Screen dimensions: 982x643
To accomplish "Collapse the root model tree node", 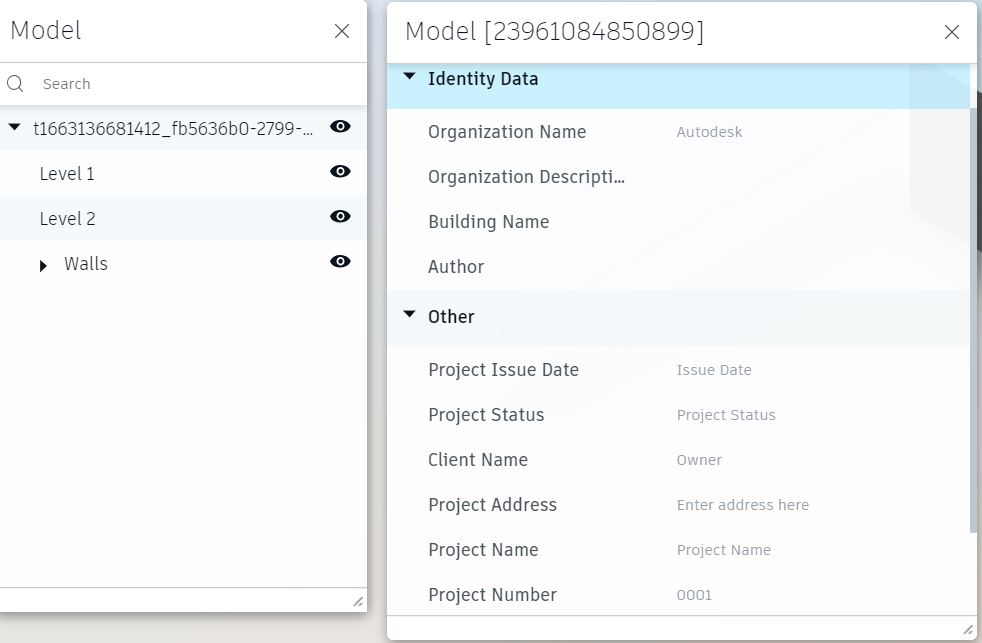I will [x=14, y=127].
